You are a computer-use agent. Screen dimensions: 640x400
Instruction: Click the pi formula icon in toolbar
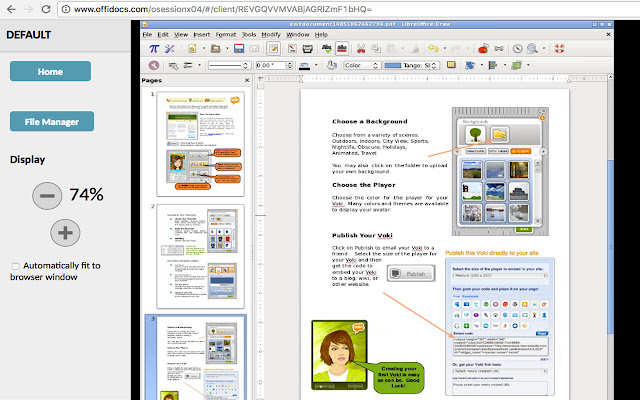click(x=152, y=48)
